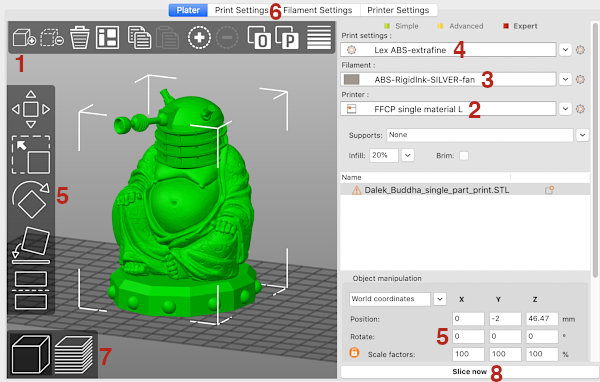Click the silver filament color swatch

351,80
